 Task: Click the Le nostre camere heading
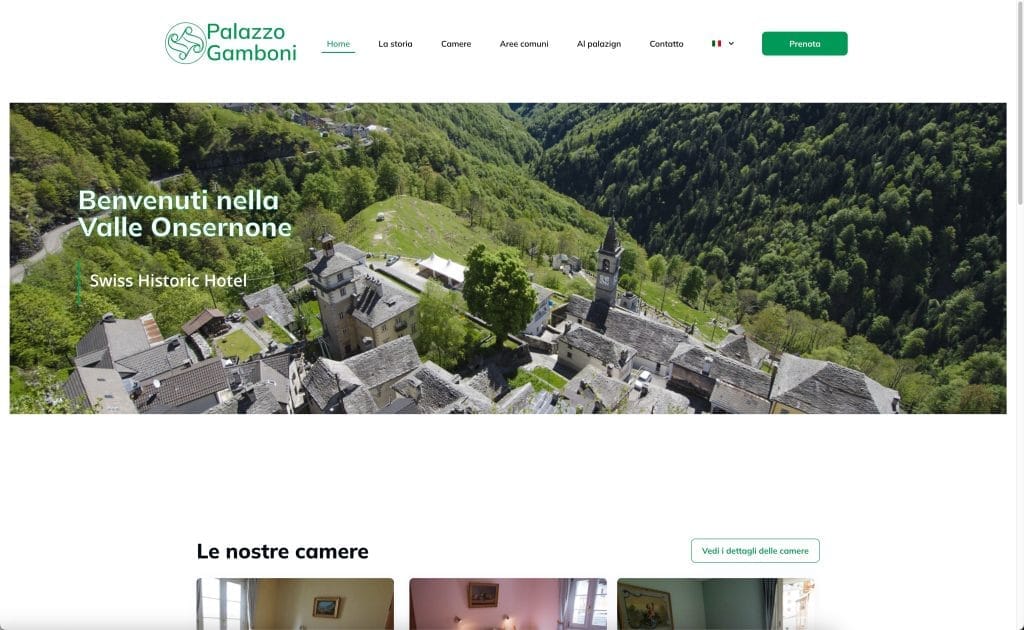pyautogui.click(x=283, y=551)
